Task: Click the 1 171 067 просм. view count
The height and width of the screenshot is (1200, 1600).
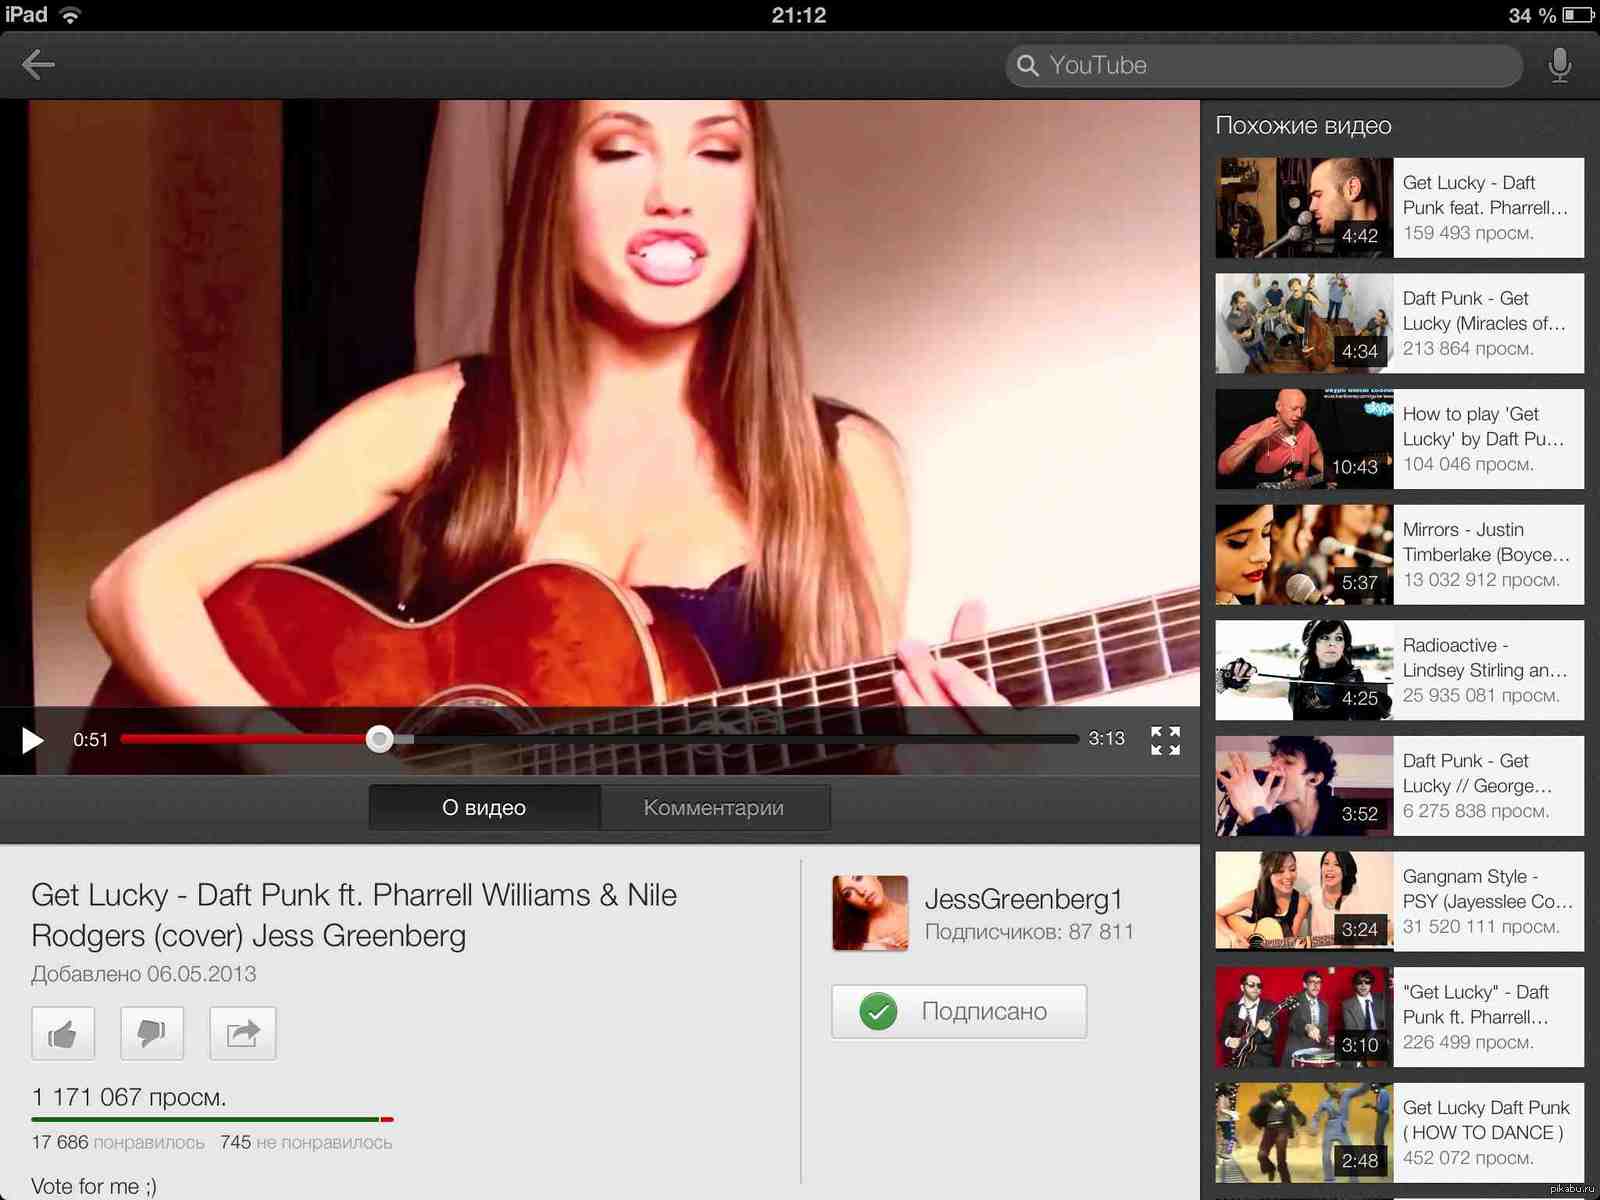Action: 129,1097
